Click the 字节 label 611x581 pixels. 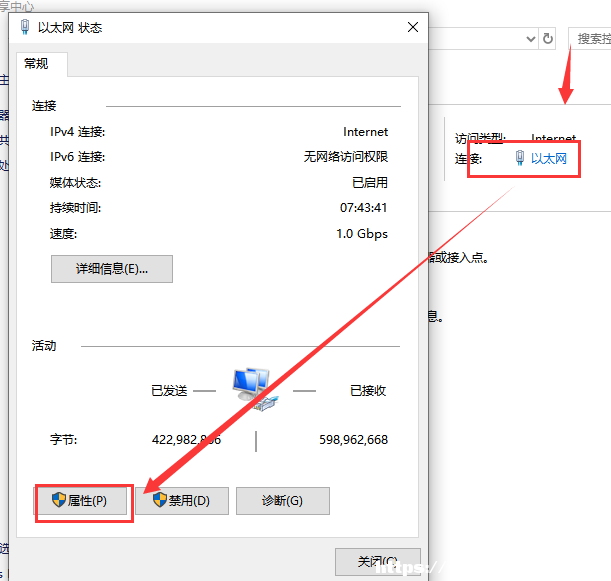(63, 440)
